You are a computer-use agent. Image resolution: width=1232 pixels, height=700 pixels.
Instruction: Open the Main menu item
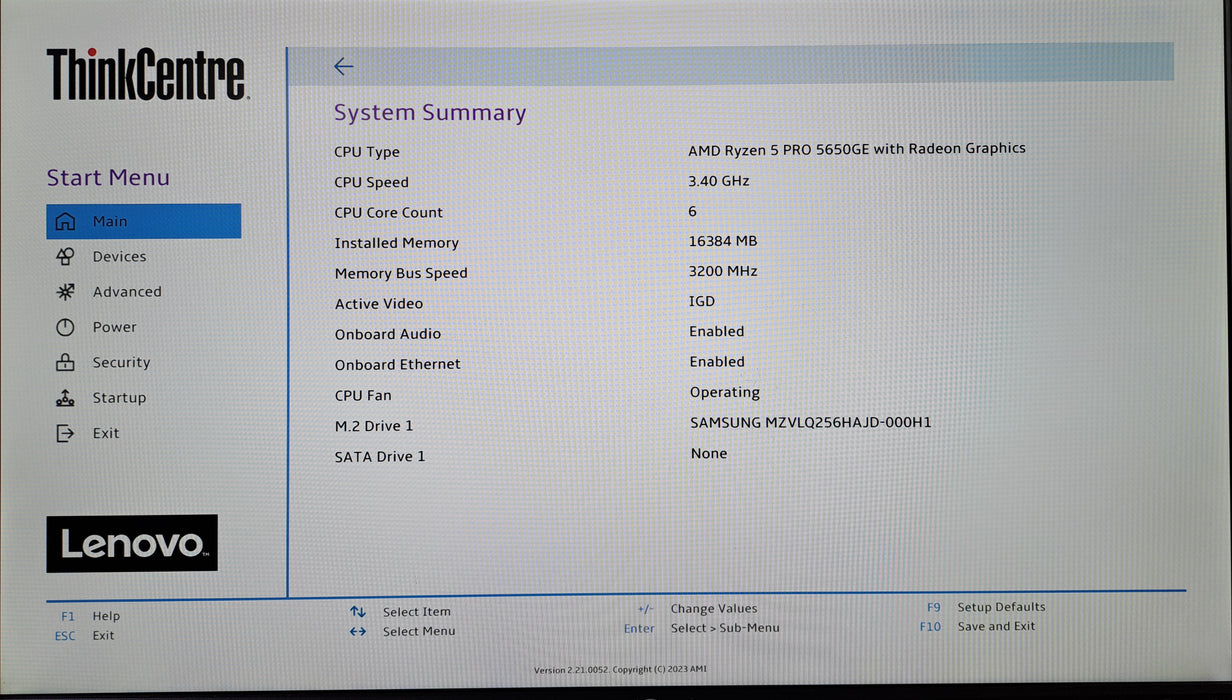click(x=143, y=221)
